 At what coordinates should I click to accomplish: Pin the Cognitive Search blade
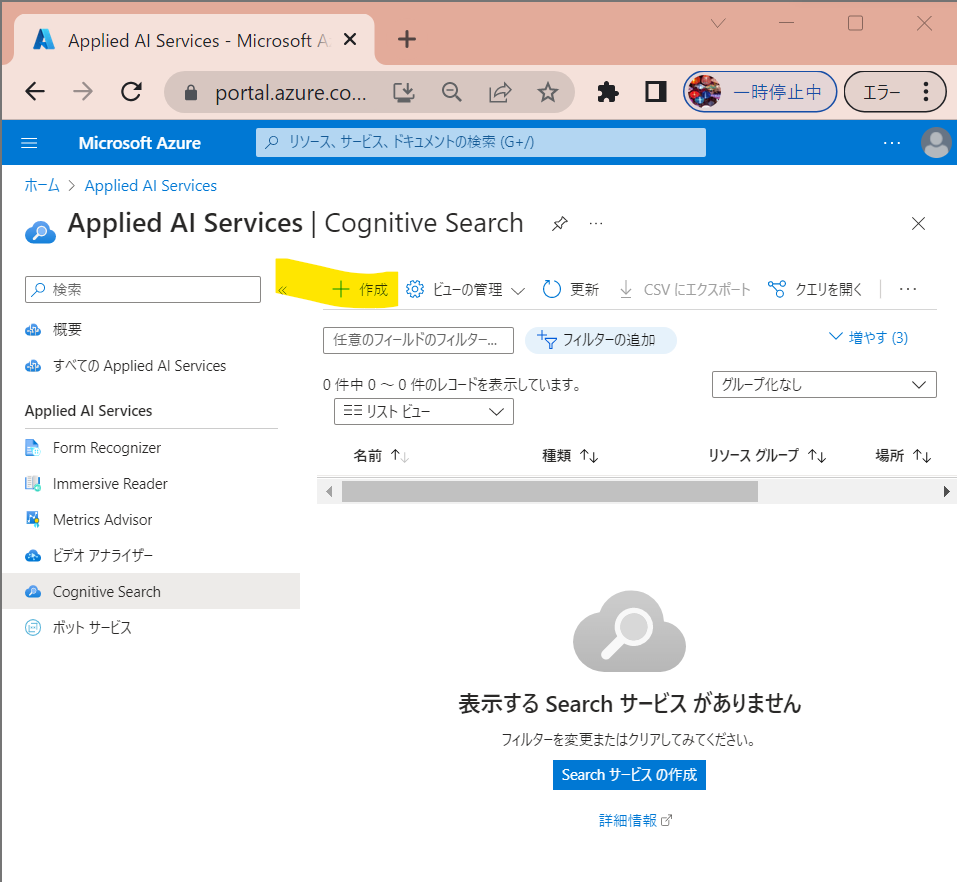[560, 223]
